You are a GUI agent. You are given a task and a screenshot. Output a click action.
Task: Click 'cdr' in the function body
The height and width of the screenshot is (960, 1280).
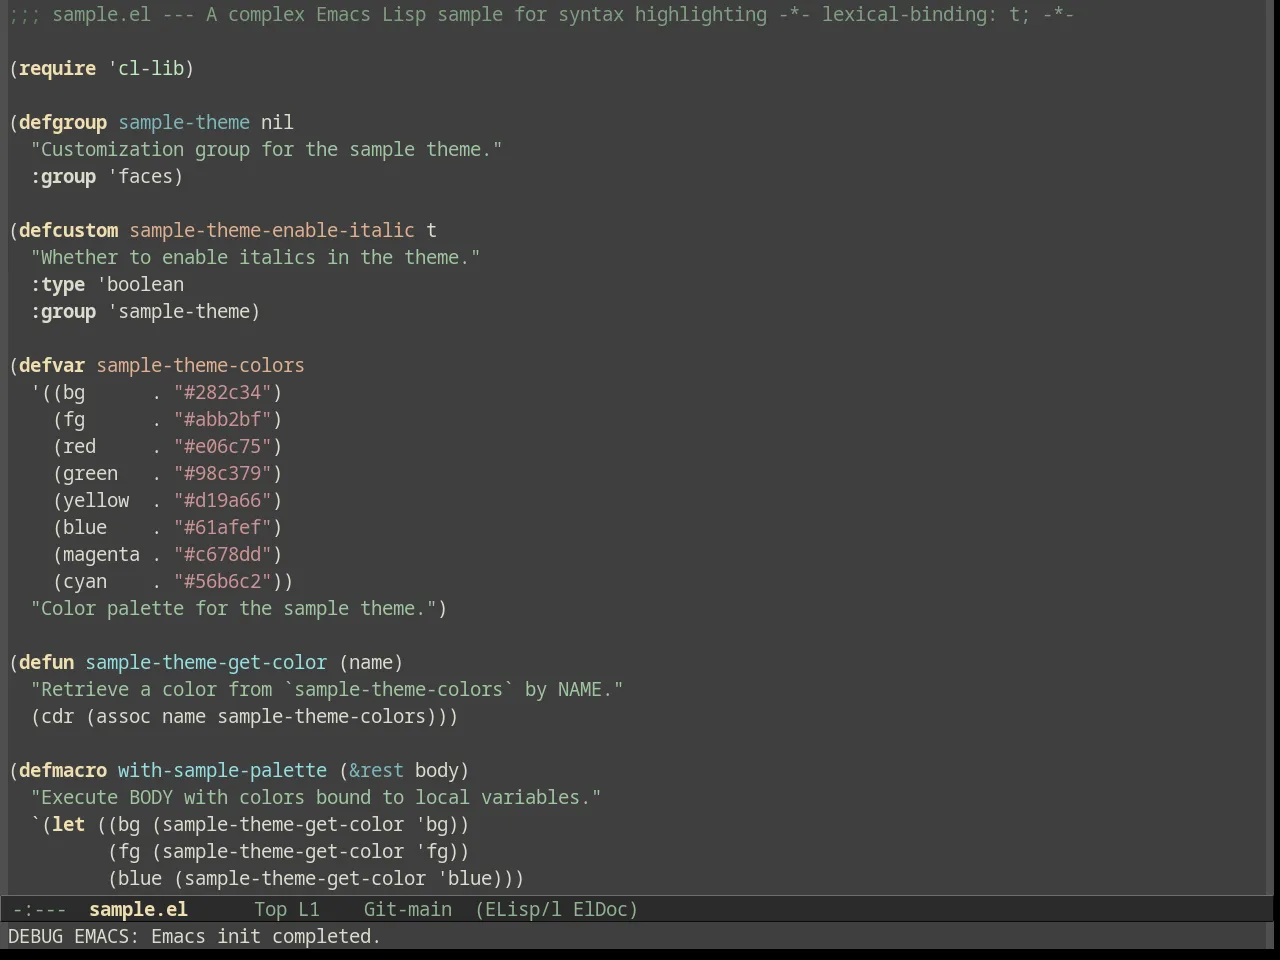click(57, 716)
